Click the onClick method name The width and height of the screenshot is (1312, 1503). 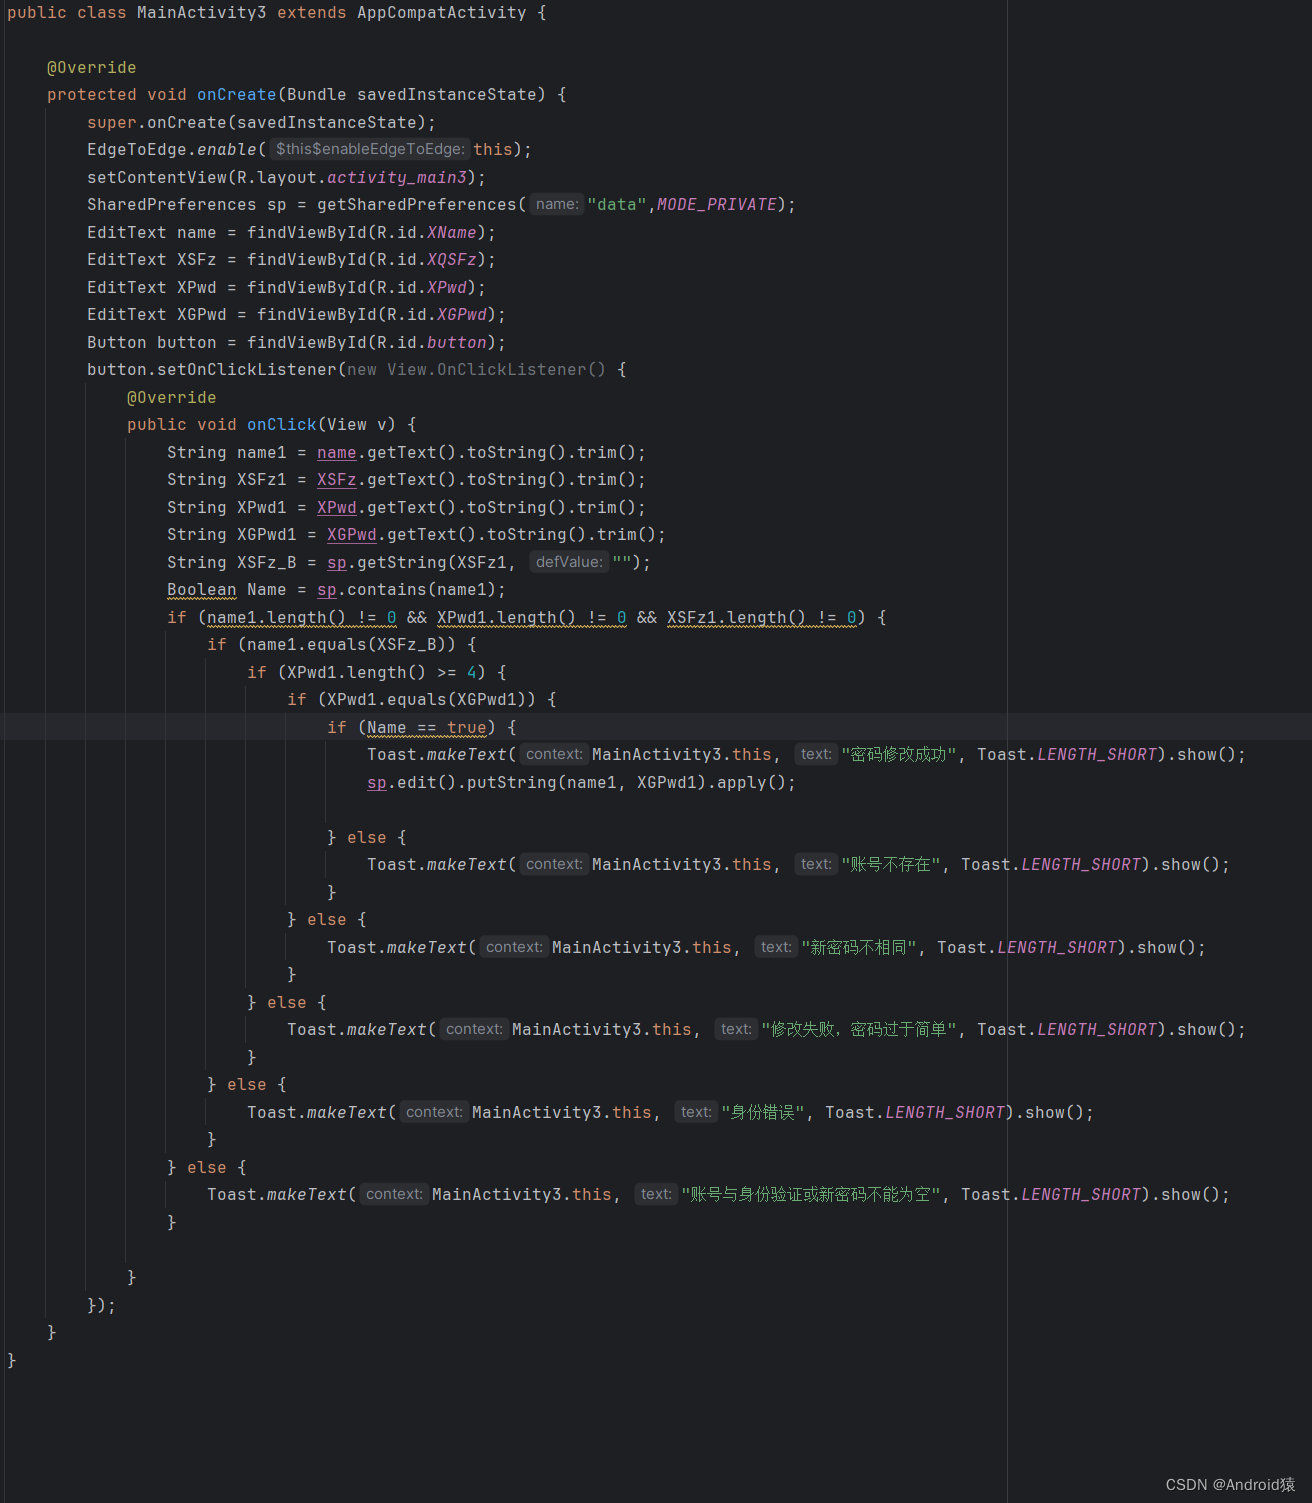[x=281, y=425]
